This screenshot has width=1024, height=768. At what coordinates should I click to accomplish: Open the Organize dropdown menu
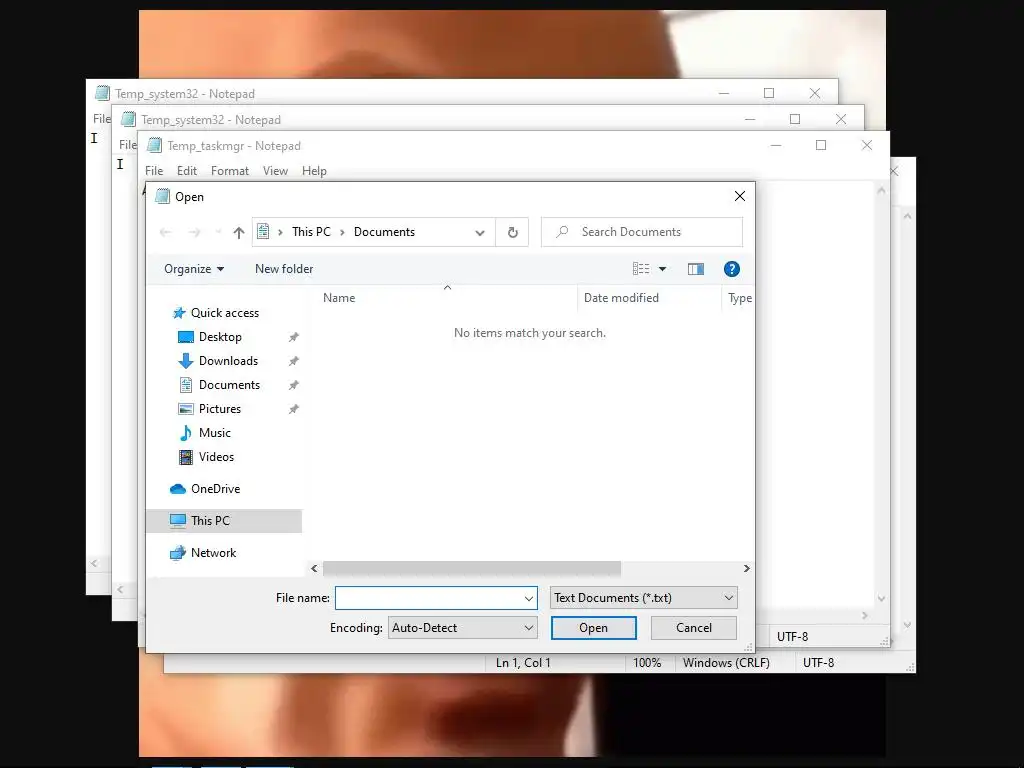[x=194, y=269]
